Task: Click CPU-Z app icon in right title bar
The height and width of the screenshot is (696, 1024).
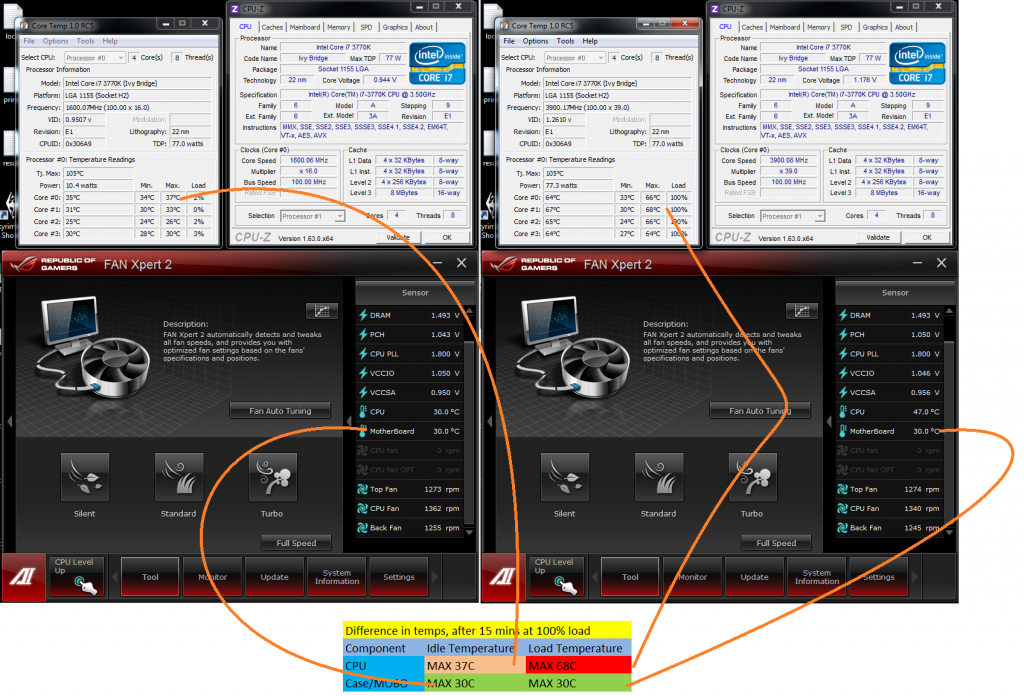Action: coord(715,8)
